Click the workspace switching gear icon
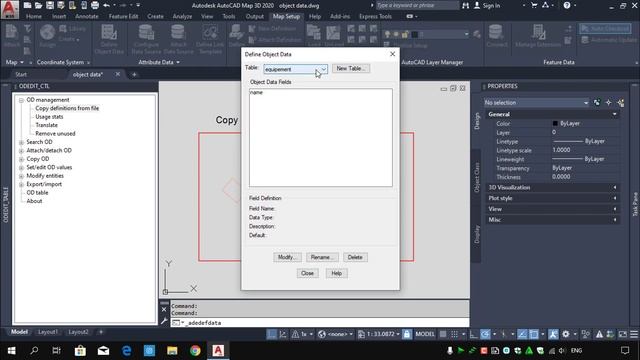 (x=566, y=334)
